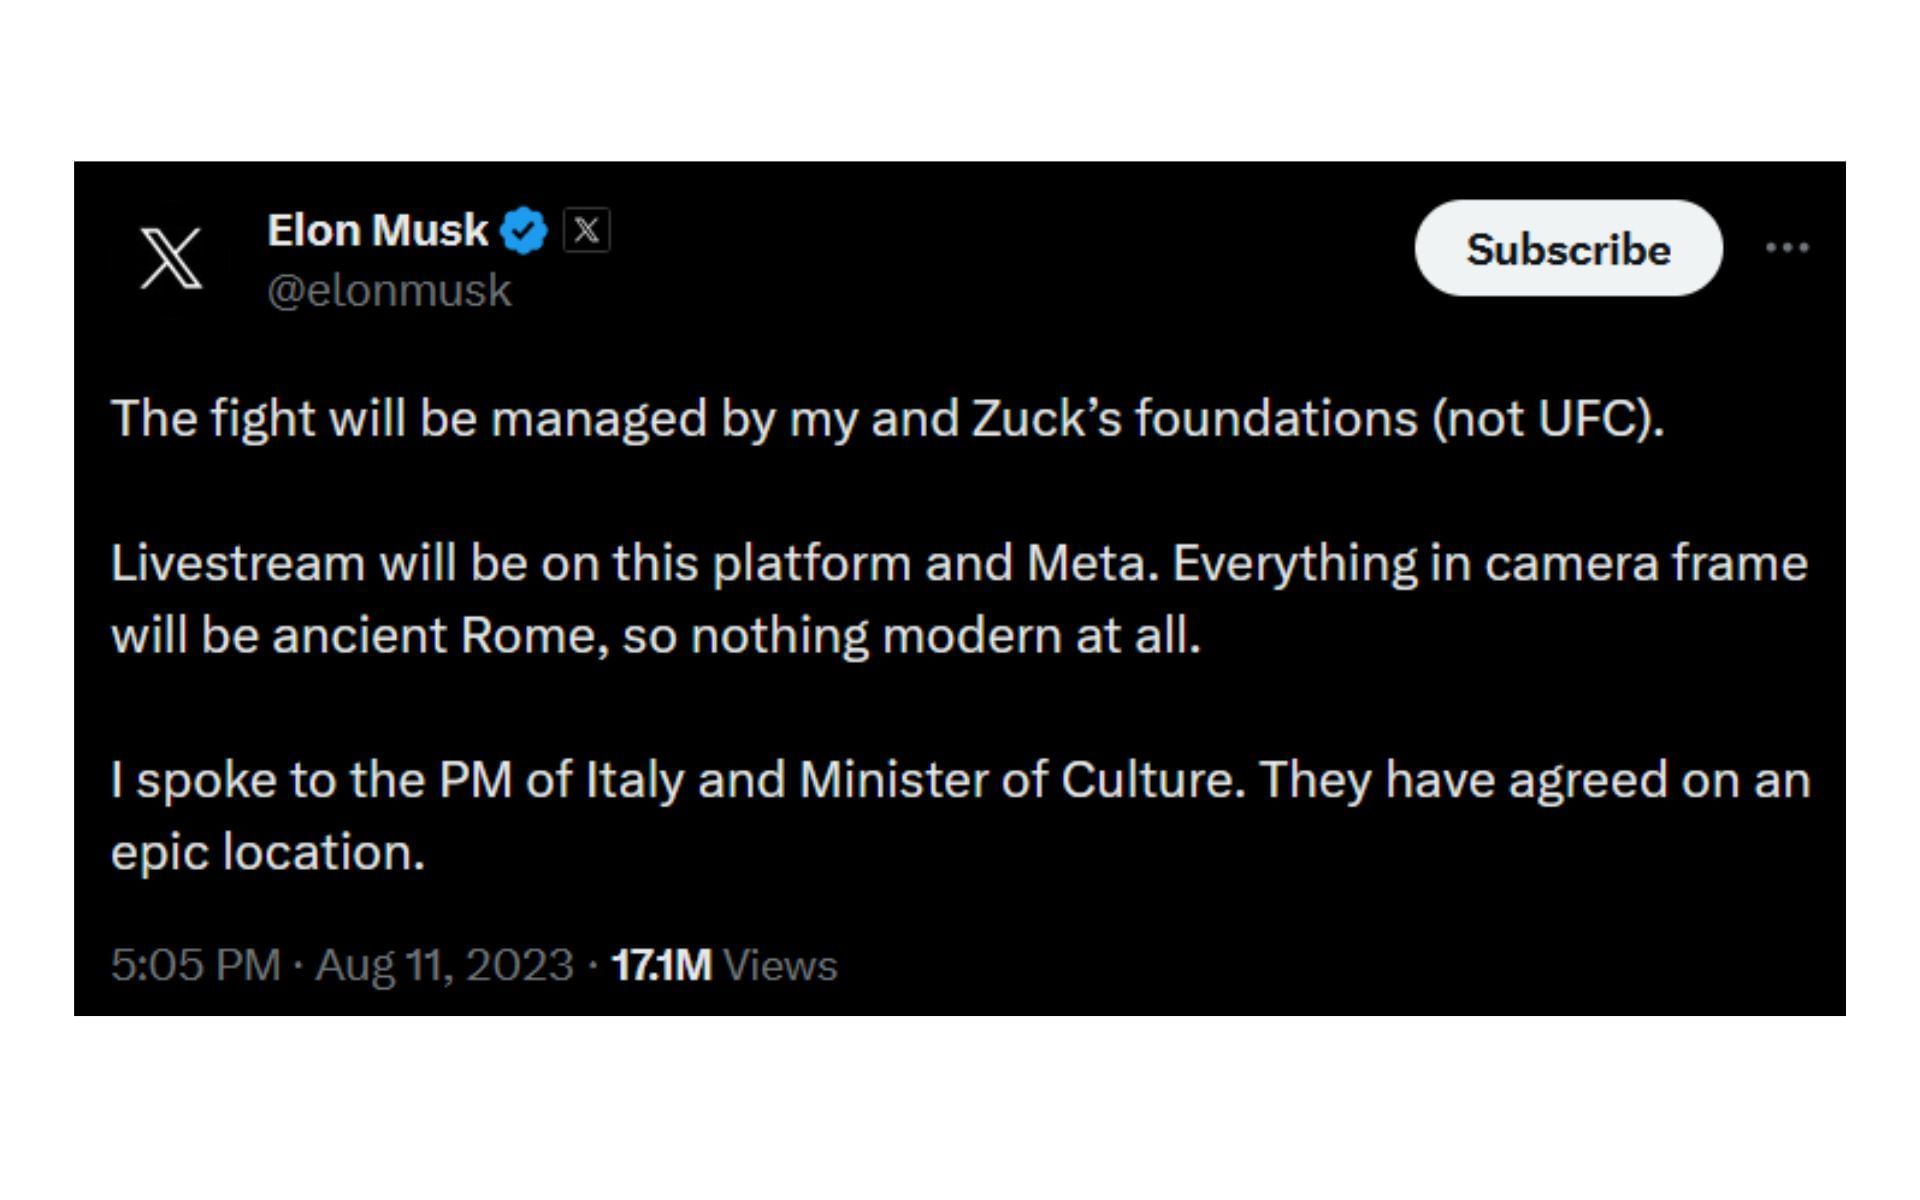Click the line starting "I spoke to the PM"
Viewport: 1920px width, 1200px height.
[x=960, y=780]
